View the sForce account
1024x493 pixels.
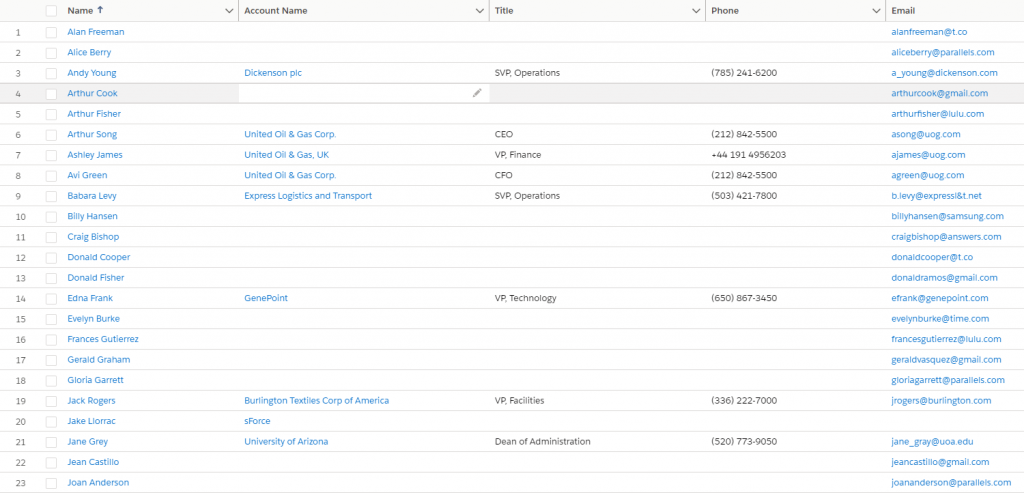257,421
